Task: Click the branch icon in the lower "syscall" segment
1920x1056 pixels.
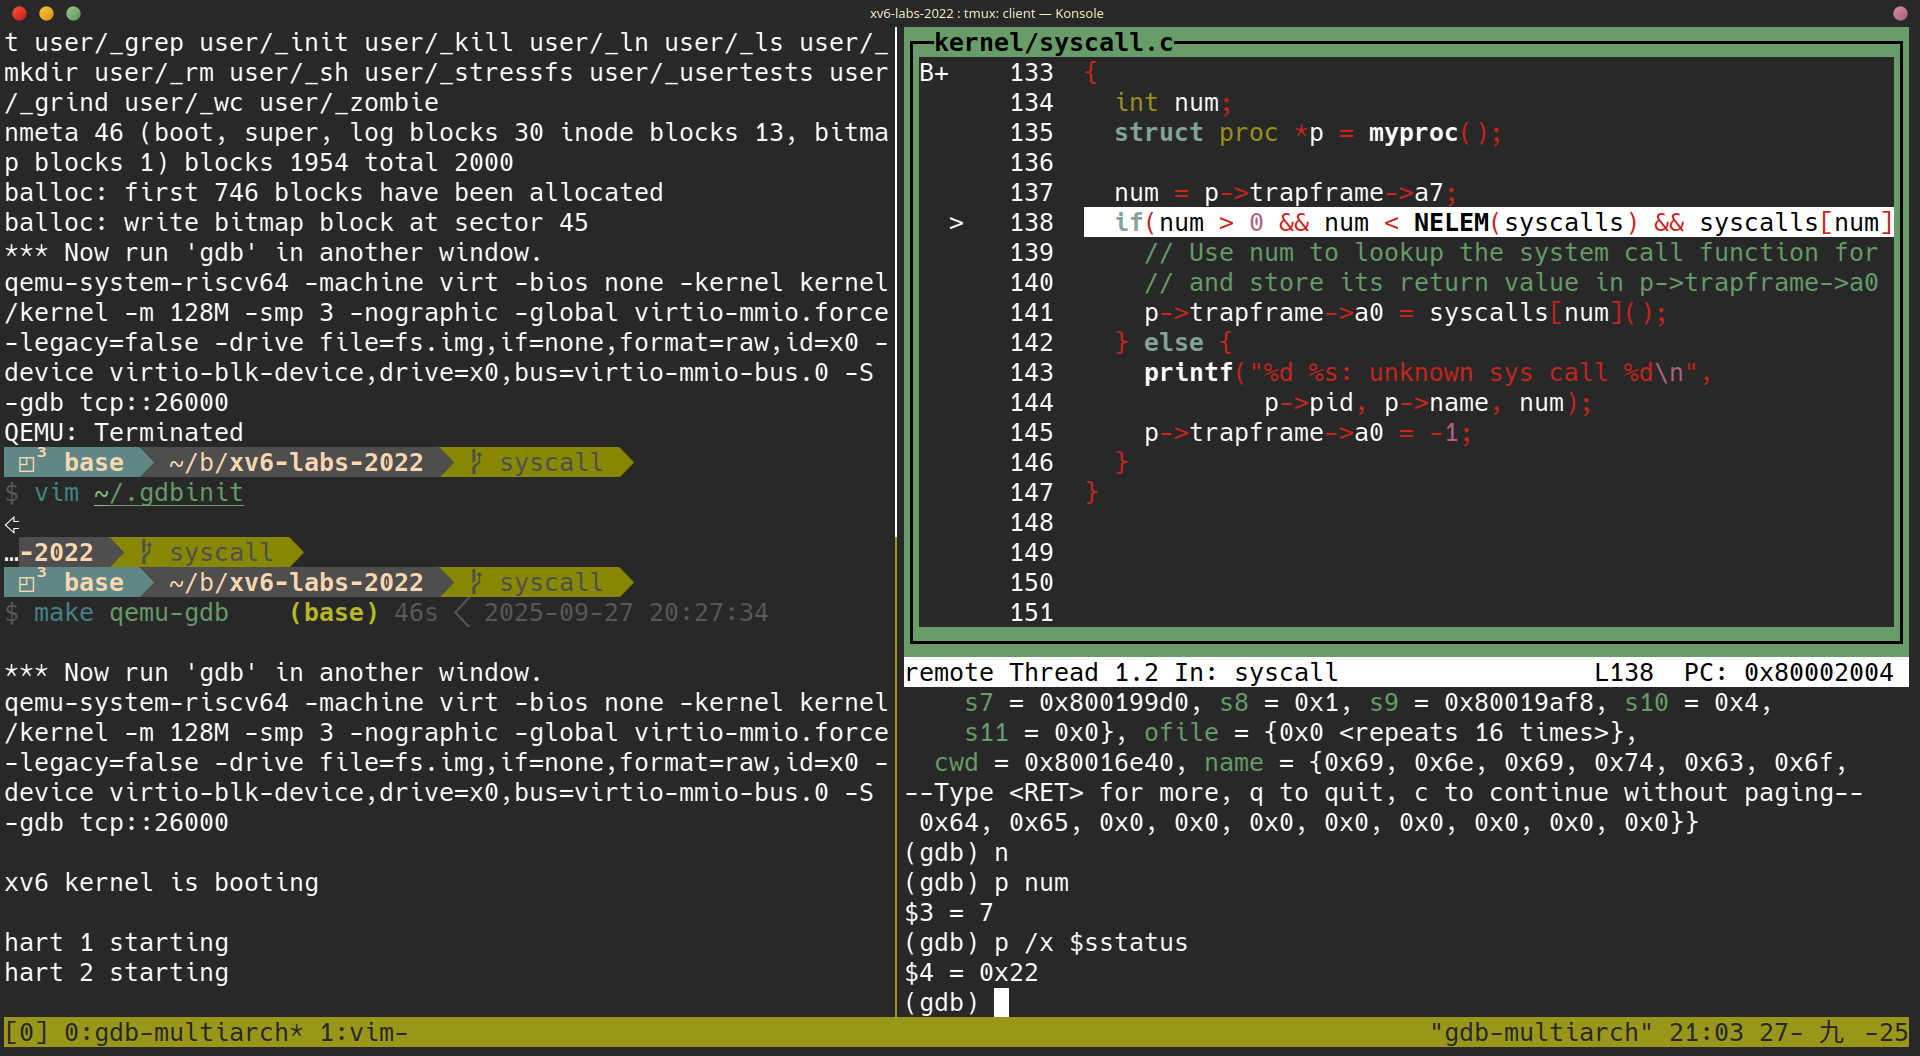Action: click(475, 582)
